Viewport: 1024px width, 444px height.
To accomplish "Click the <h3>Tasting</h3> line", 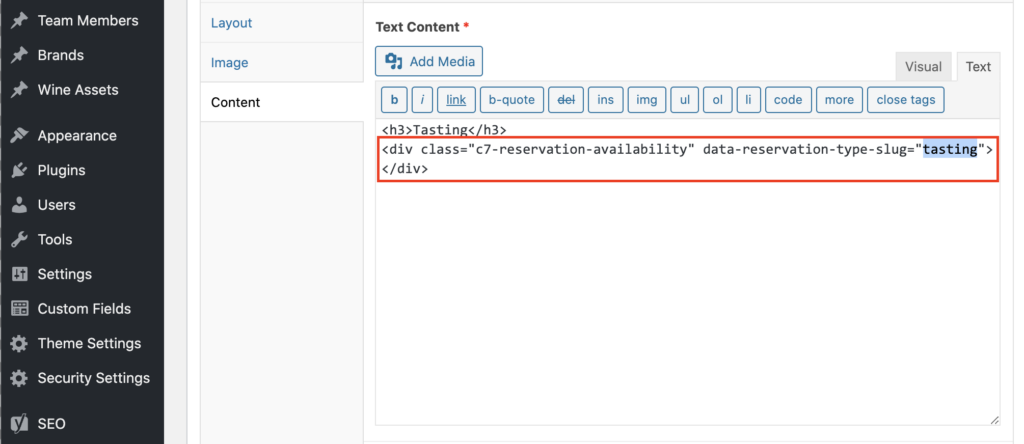I will pos(444,130).
